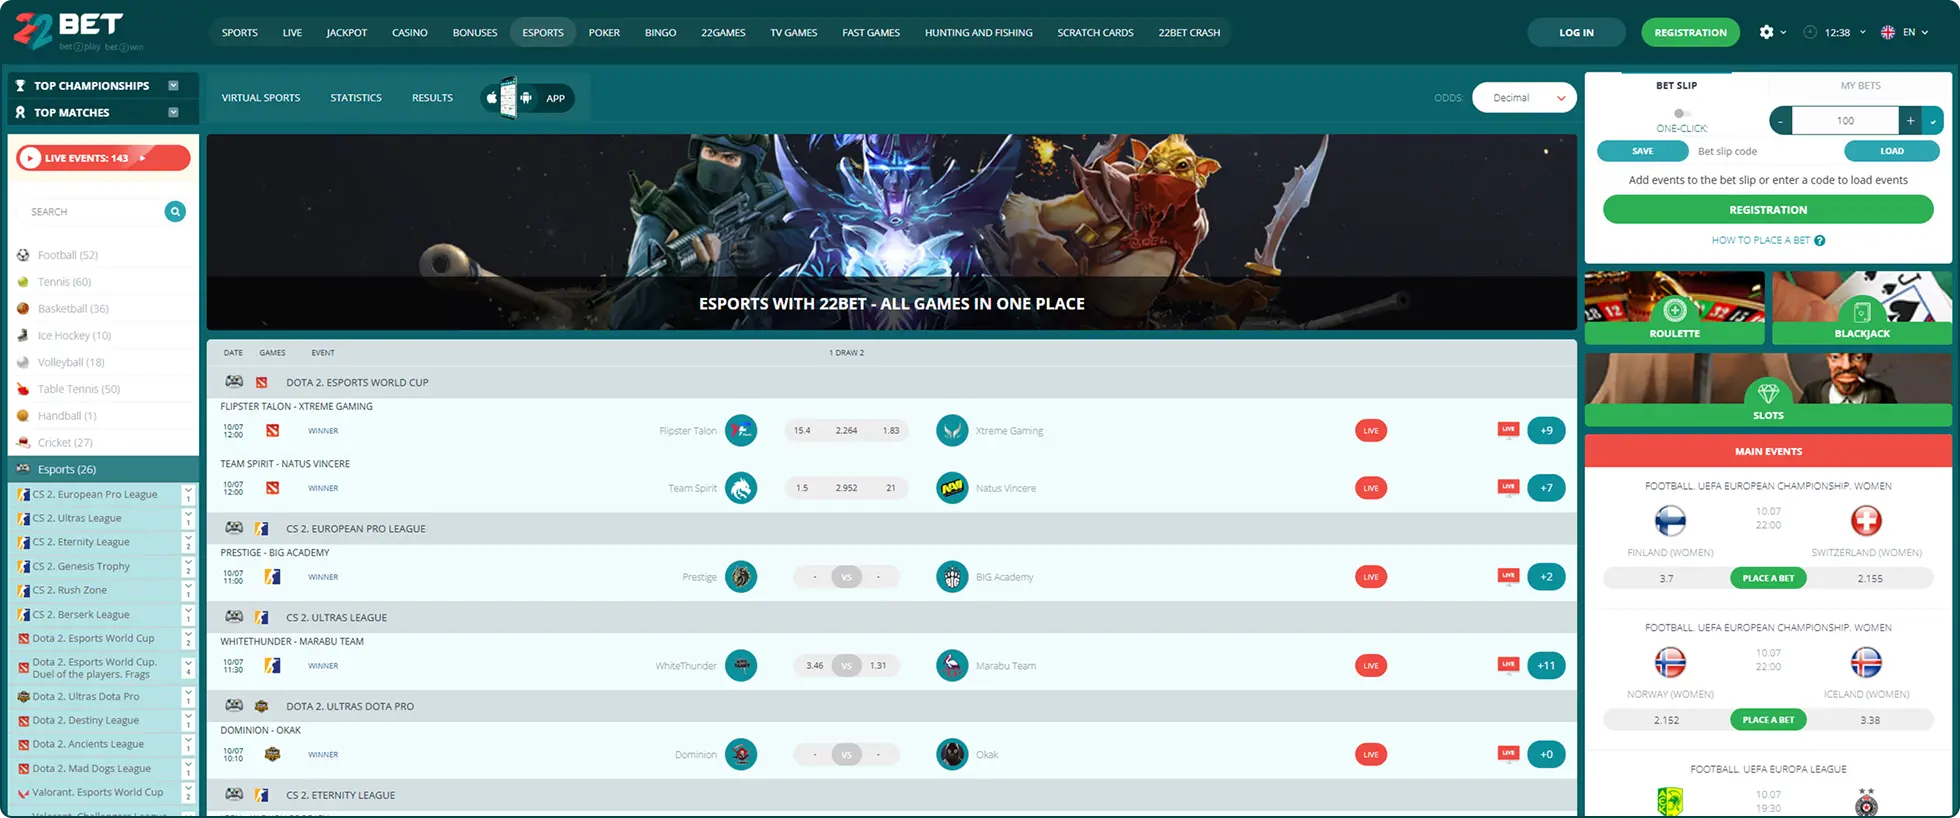Expand Valorant. Esports World Cup in sidebar

188,792
